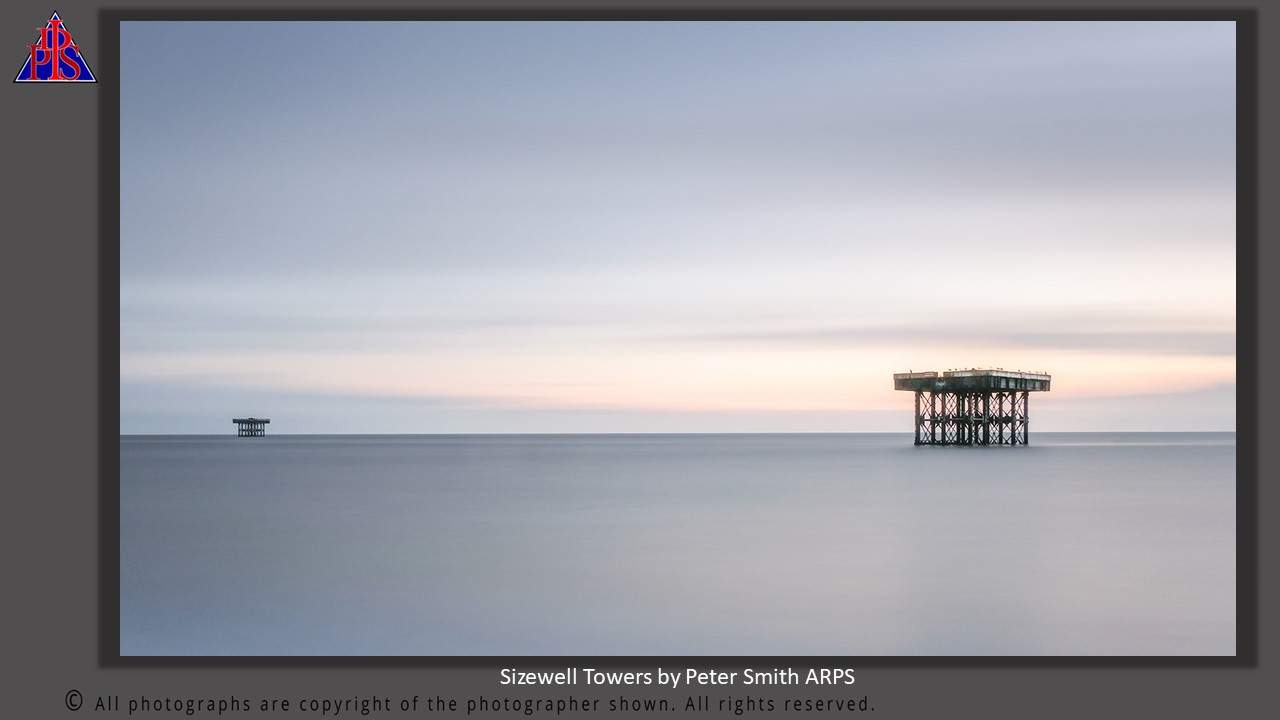Click the lattice legs of the large tower
The width and height of the screenshot is (1280, 720).
(971, 419)
